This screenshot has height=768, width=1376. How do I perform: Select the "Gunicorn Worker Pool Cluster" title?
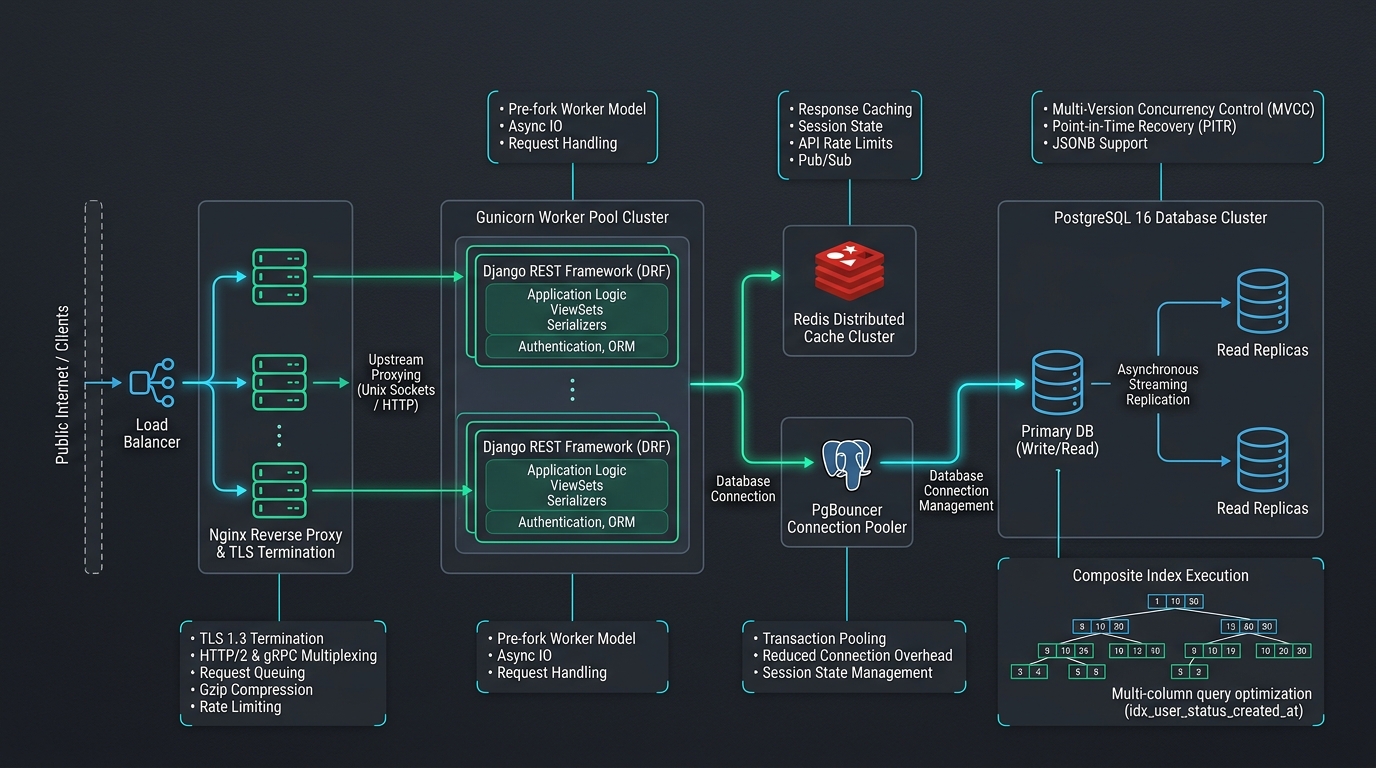point(573,217)
